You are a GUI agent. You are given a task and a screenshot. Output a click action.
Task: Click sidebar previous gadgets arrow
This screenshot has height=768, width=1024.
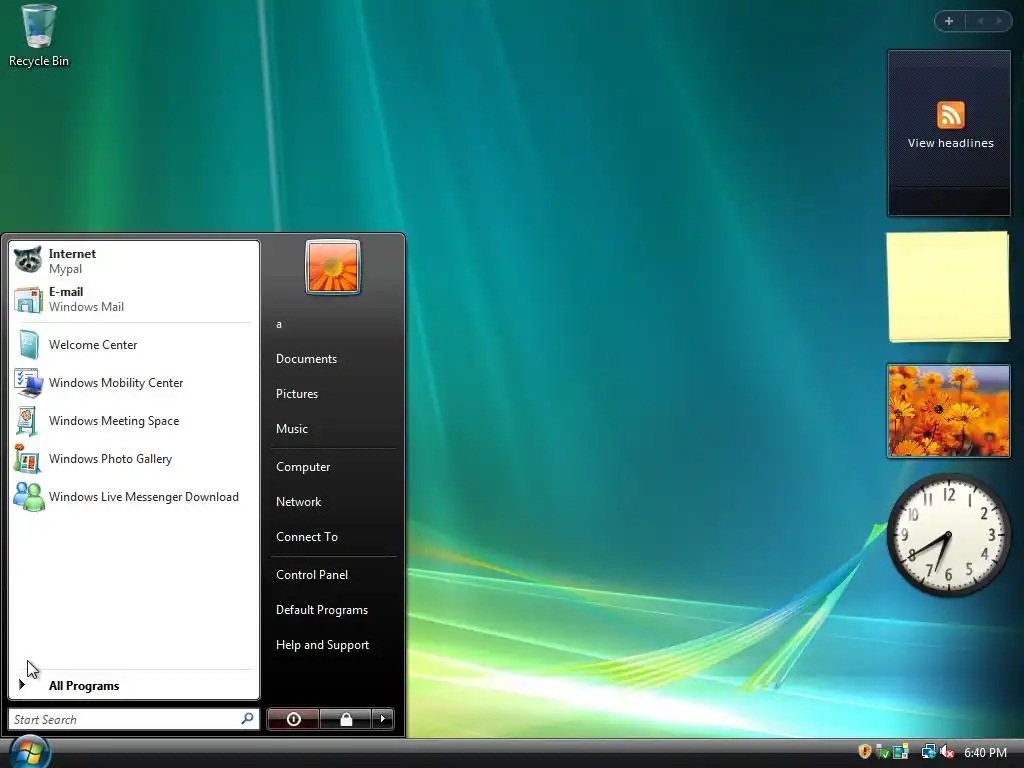[x=980, y=21]
